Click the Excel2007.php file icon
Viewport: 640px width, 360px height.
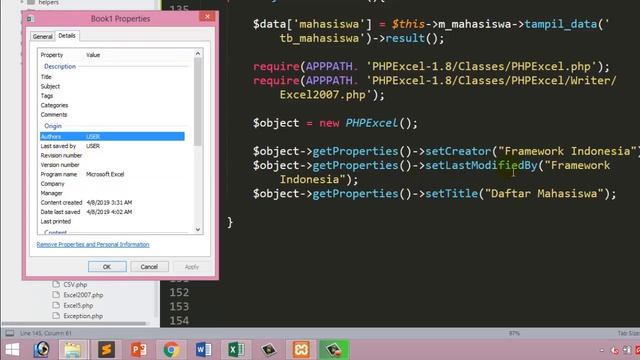56,295
